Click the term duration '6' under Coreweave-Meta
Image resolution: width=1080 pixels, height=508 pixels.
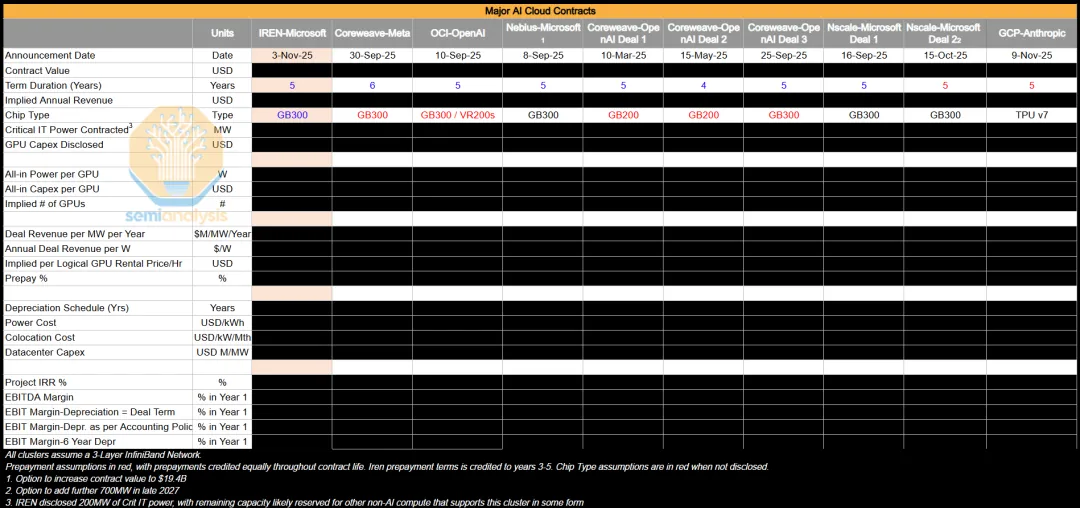point(373,85)
